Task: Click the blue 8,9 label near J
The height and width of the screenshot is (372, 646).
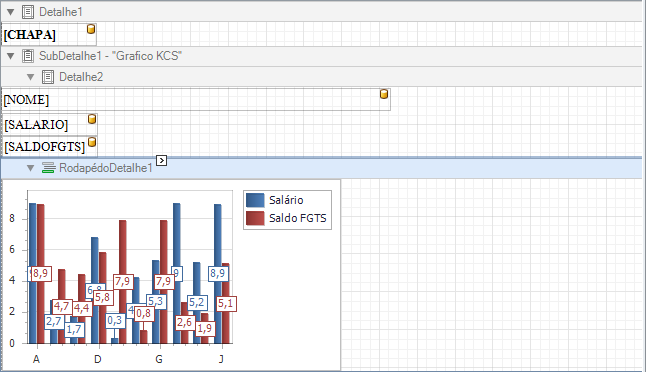Action: click(x=218, y=274)
